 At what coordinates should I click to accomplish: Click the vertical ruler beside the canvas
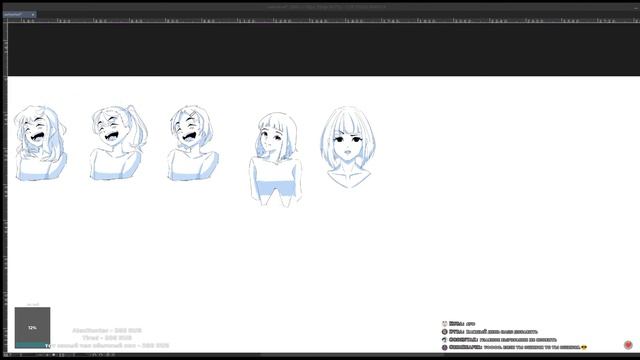click(x=5, y=188)
